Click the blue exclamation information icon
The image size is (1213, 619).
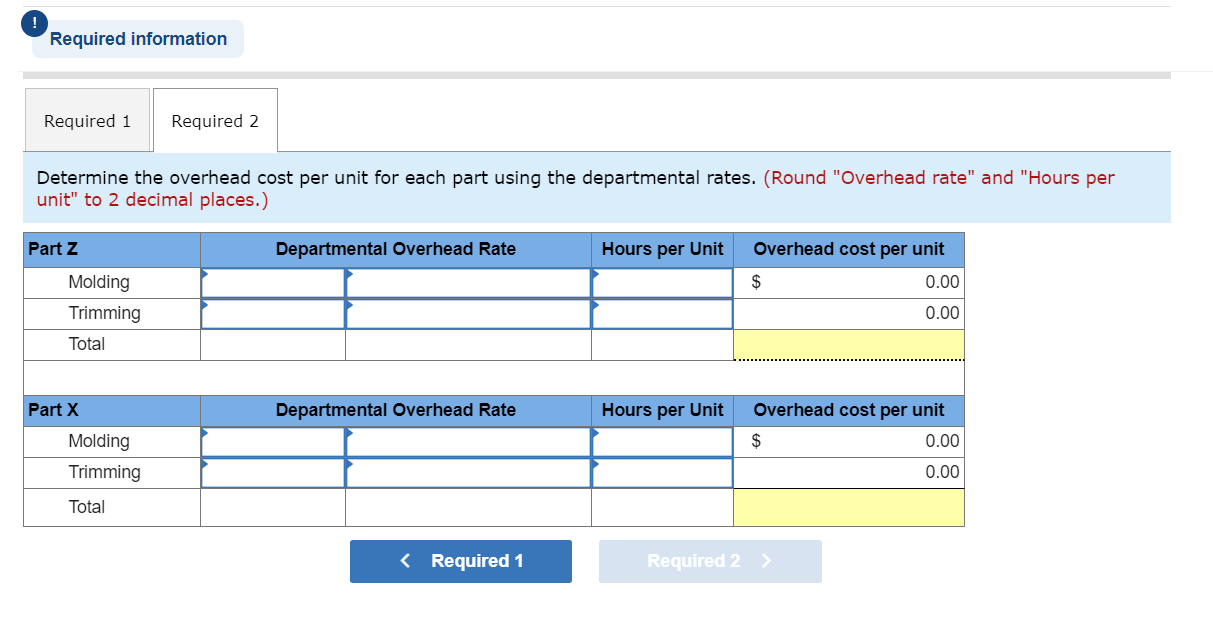click(33, 21)
